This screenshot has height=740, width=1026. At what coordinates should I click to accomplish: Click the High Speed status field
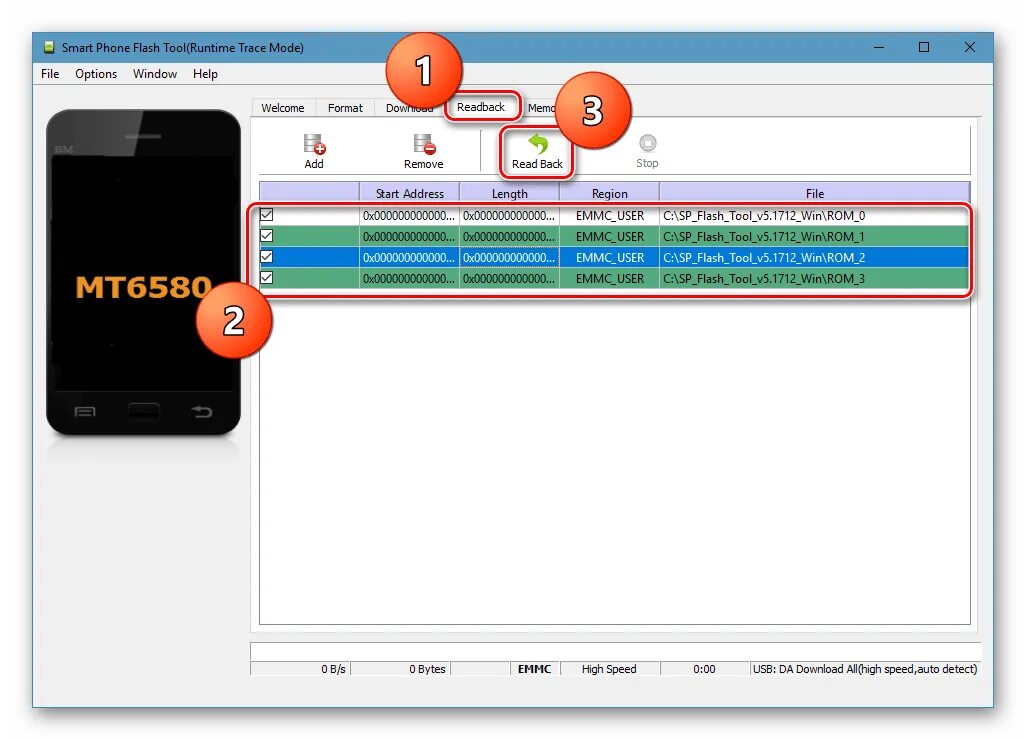point(609,669)
